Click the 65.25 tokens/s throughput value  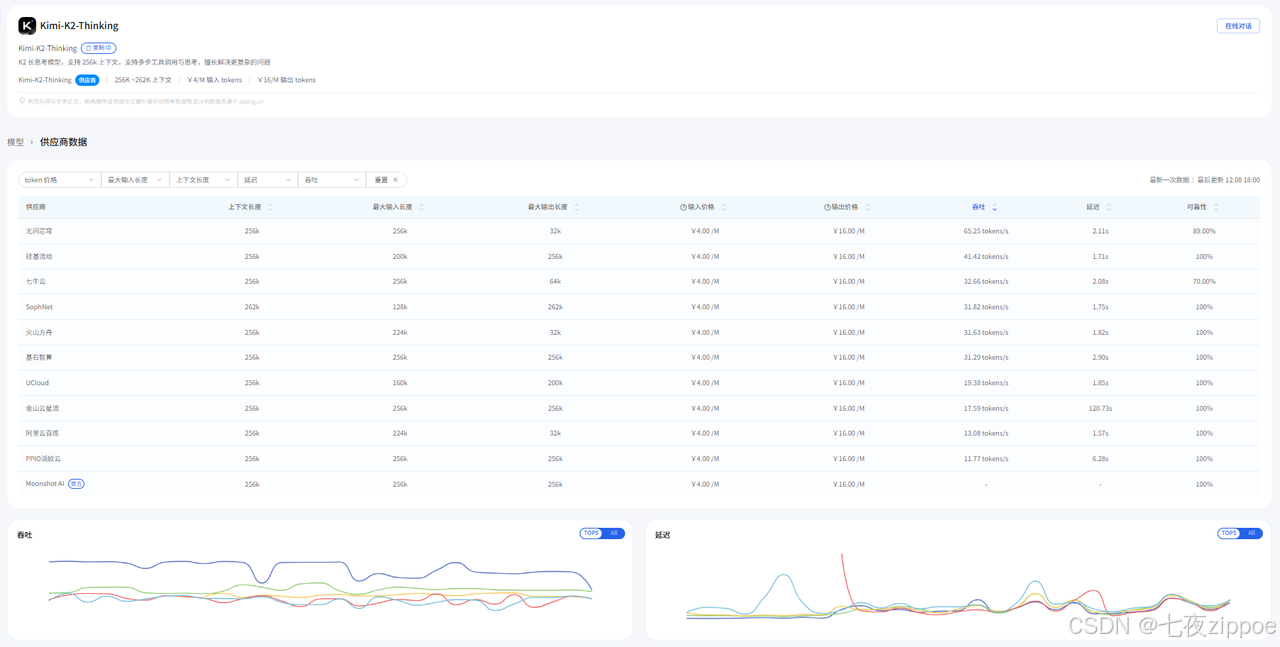(986, 231)
